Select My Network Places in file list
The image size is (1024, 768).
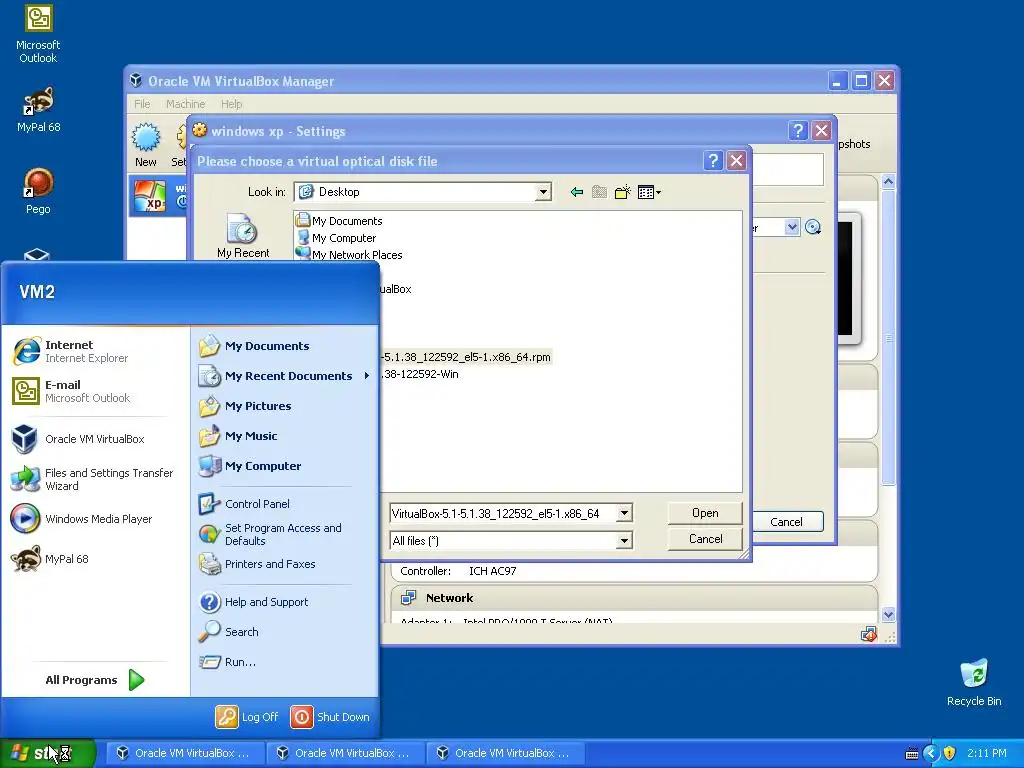[x=349, y=255]
